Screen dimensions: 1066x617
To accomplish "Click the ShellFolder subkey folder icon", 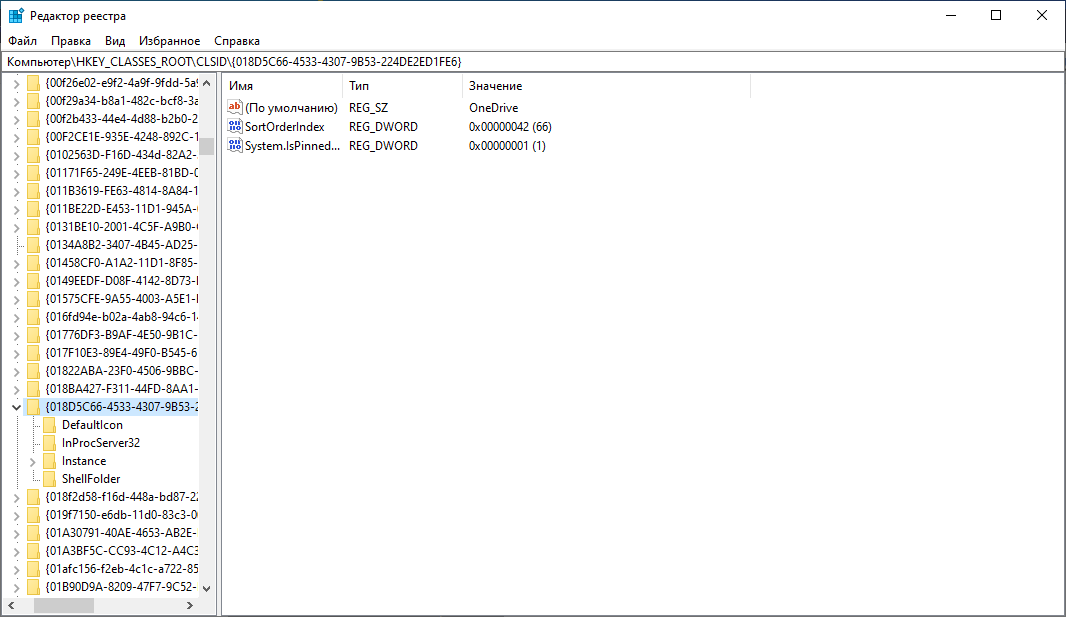I will [x=50, y=479].
